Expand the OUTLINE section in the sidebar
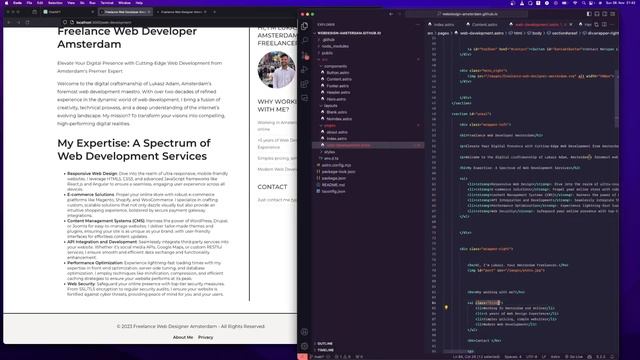This screenshot has width=640, height=360. pos(325,344)
